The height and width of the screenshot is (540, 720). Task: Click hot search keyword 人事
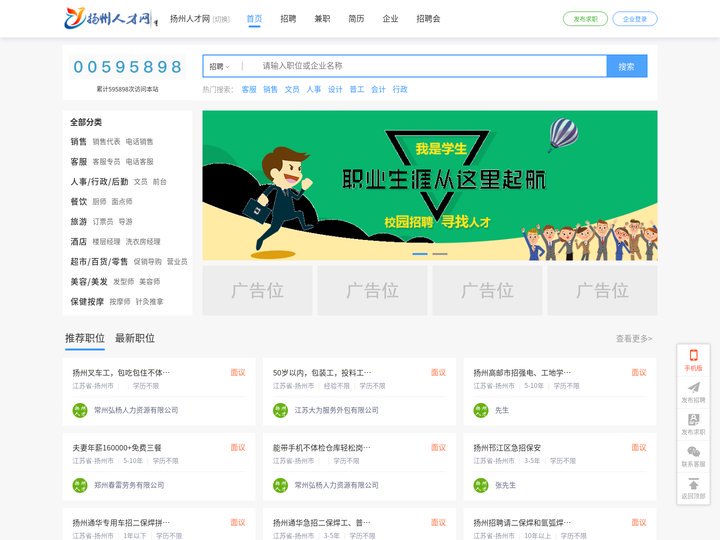point(314,90)
